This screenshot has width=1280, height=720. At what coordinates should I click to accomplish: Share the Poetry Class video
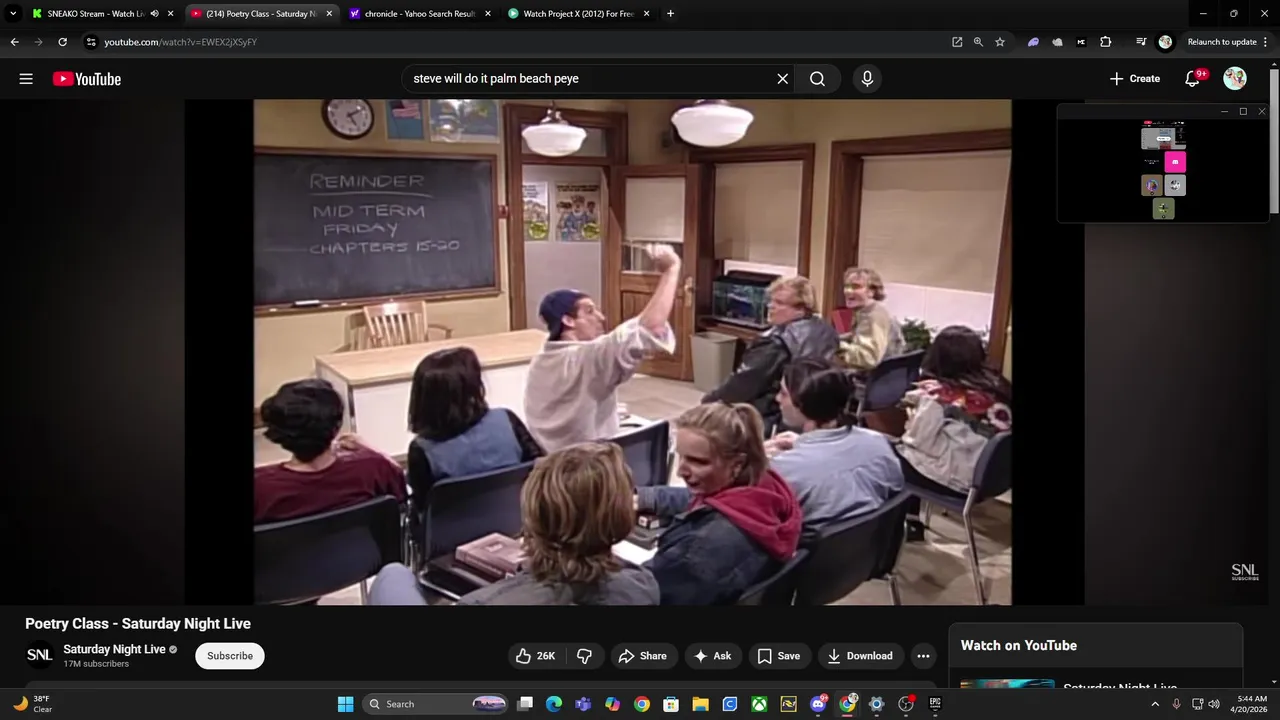pos(643,656)
